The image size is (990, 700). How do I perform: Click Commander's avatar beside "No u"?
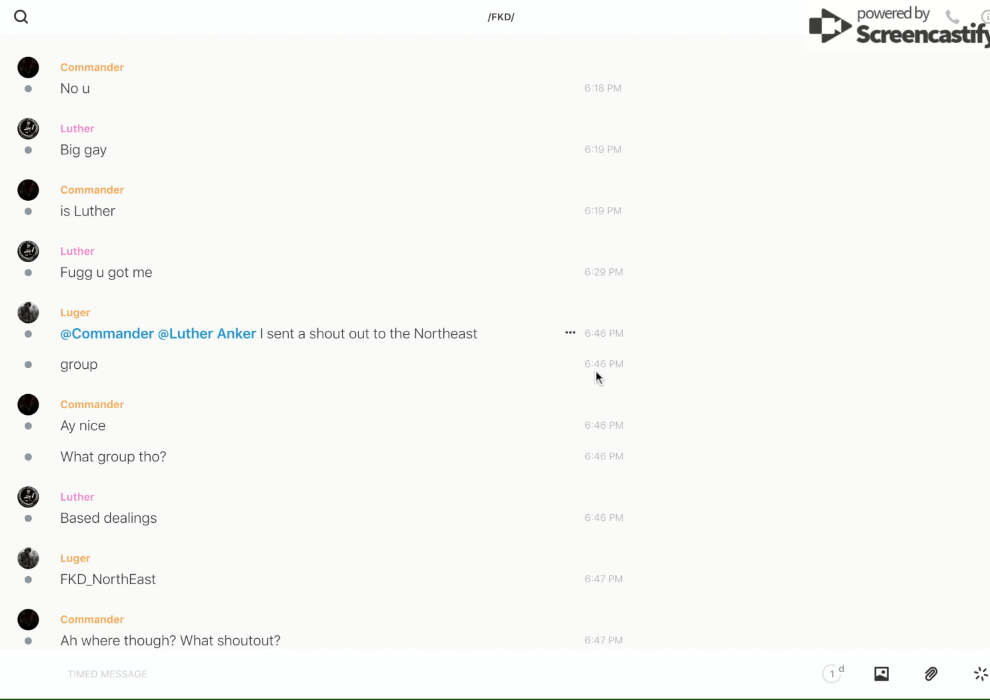[28, 68]
